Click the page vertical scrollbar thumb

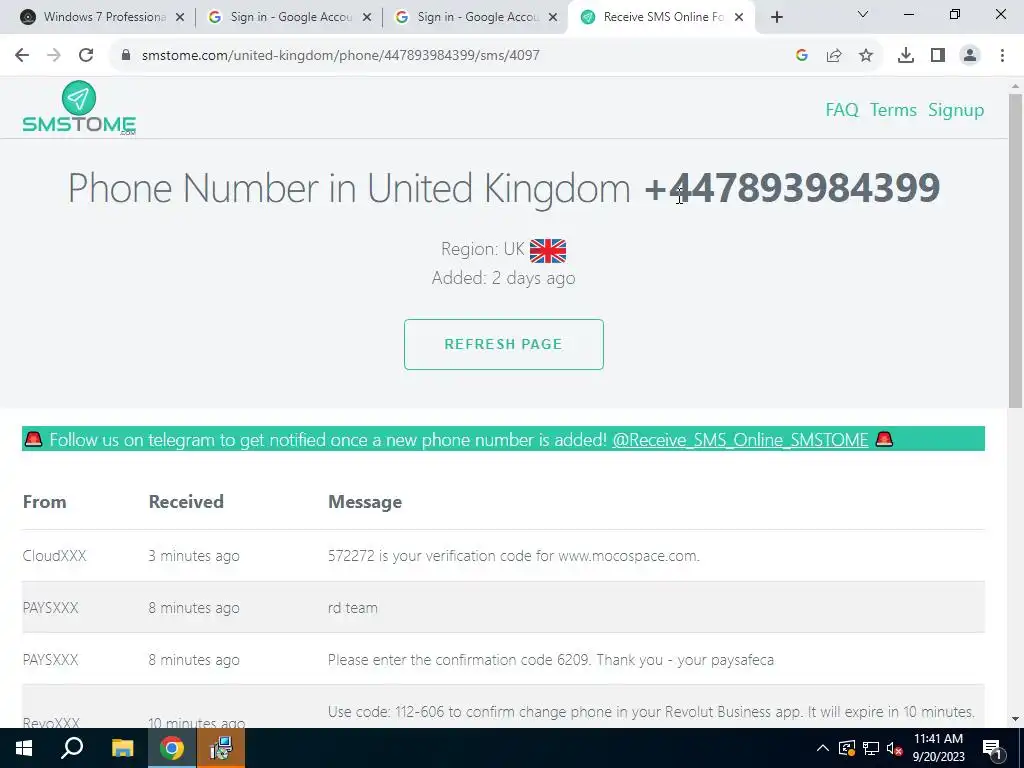tap(1015, 251)
